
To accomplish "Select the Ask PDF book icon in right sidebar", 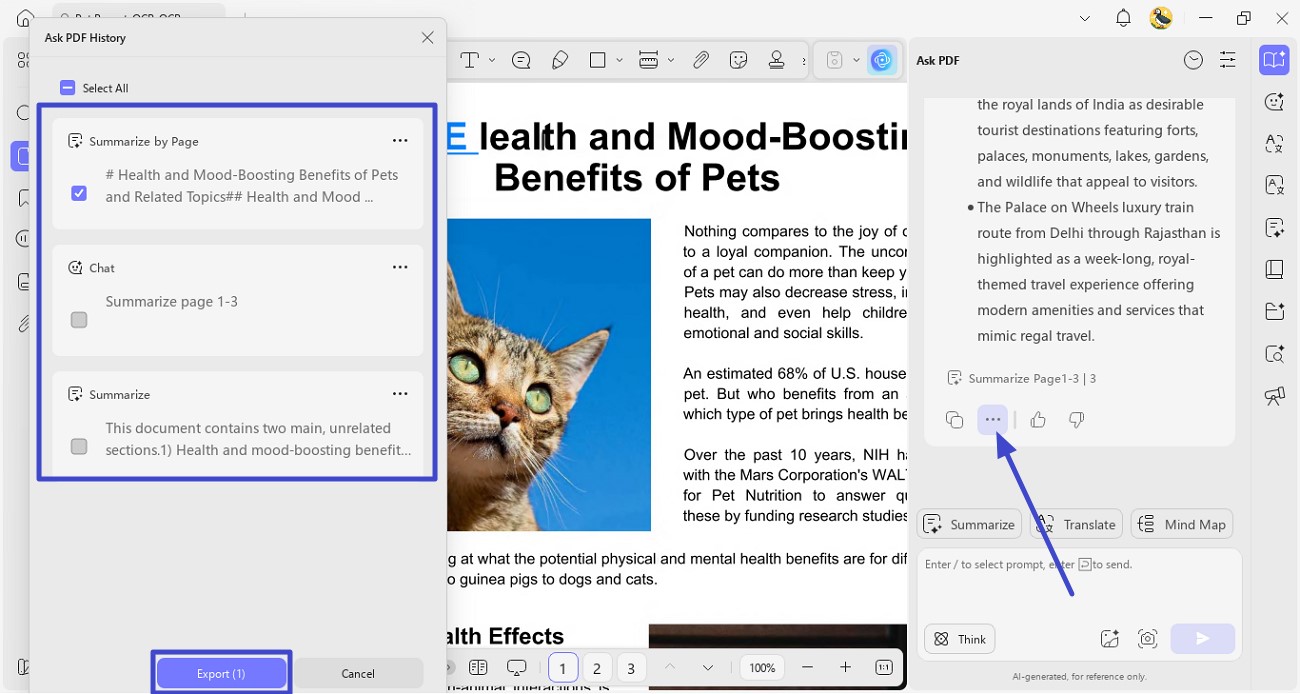I will tap(1274, 60).
